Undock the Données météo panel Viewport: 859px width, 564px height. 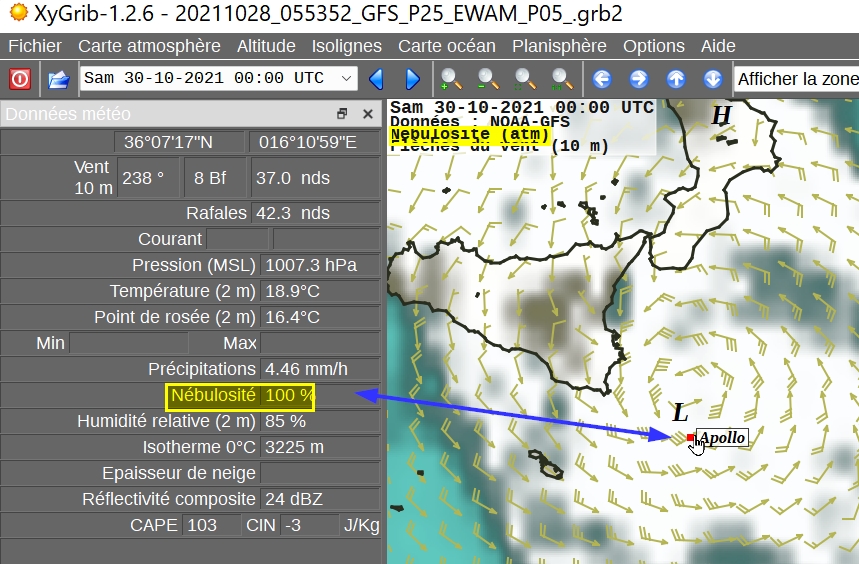tap(342, 114)
